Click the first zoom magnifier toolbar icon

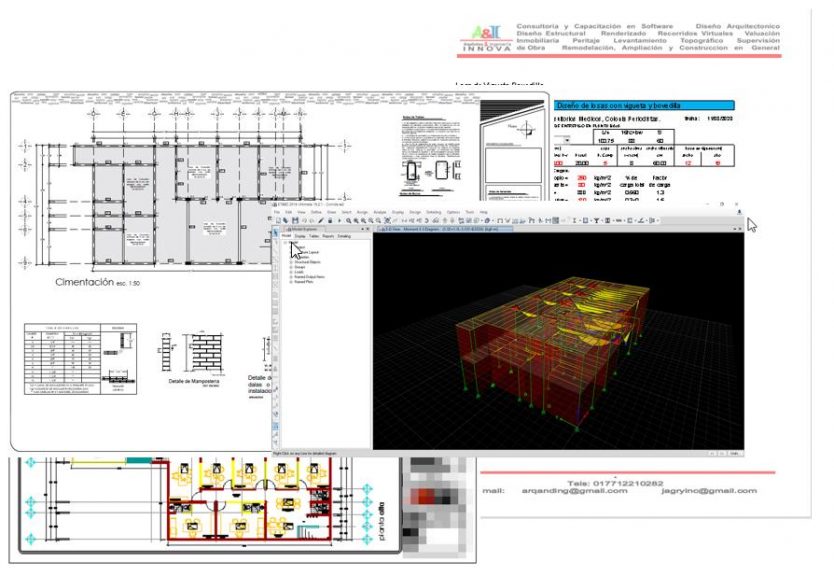coord(347,220)
